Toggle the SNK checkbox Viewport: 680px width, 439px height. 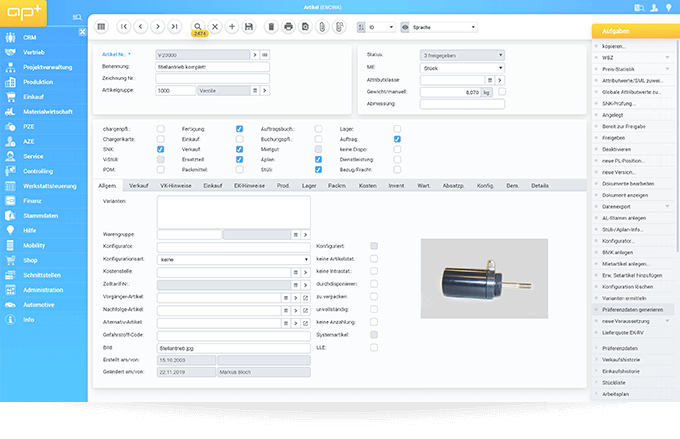(162, 149)
